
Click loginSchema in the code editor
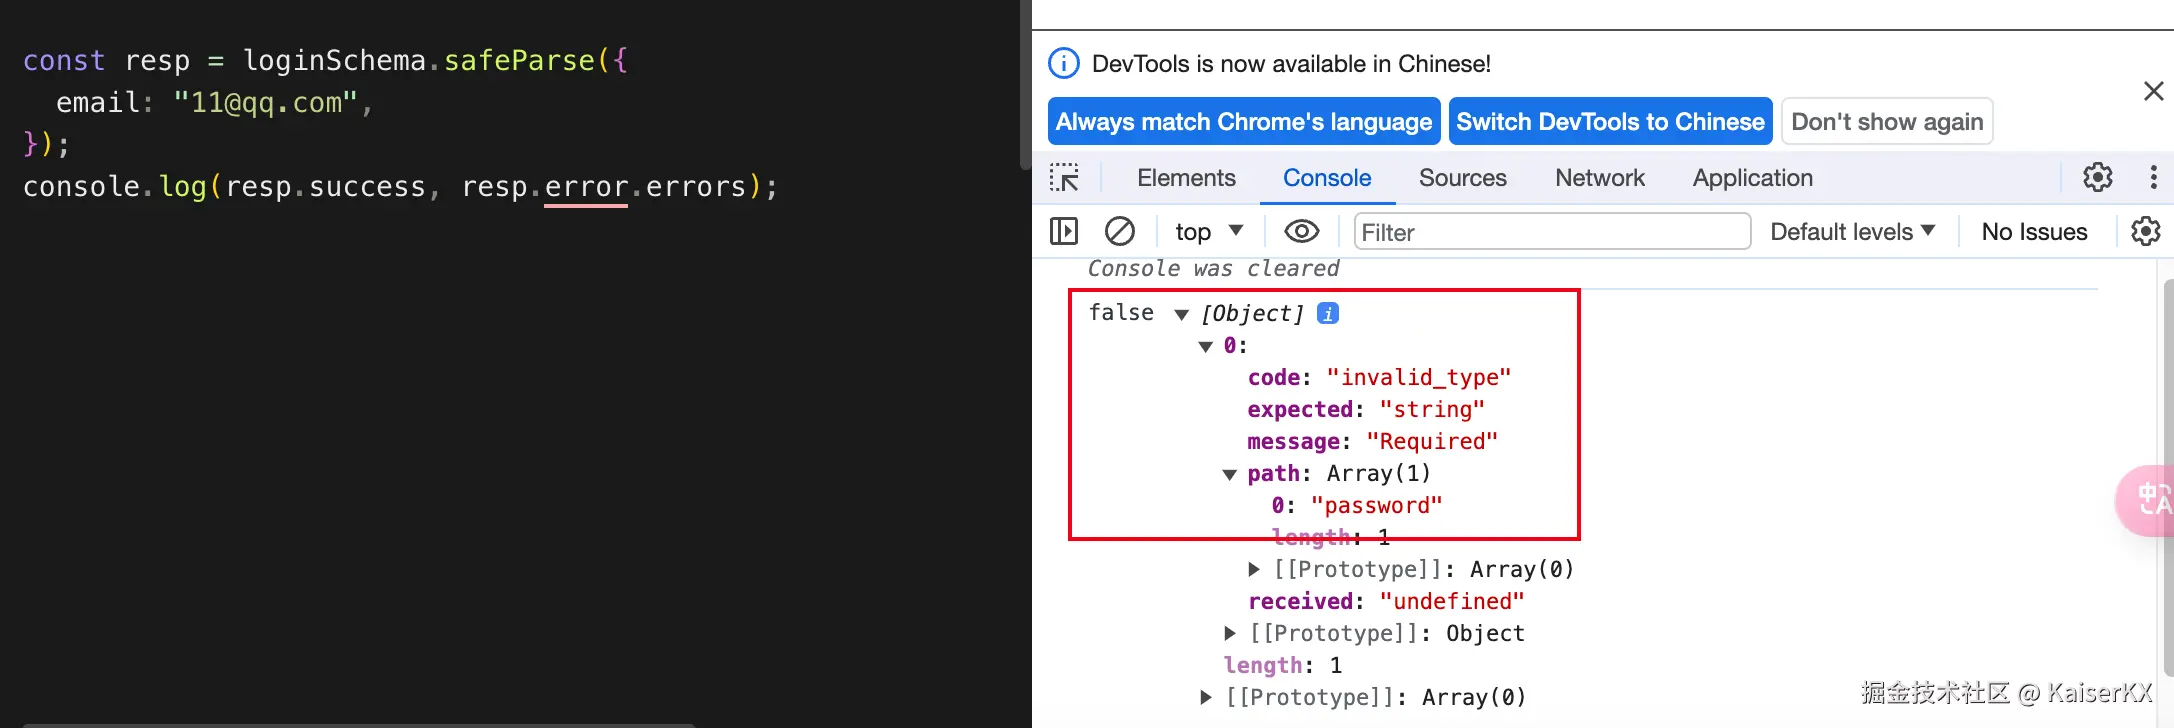[334, 60]
